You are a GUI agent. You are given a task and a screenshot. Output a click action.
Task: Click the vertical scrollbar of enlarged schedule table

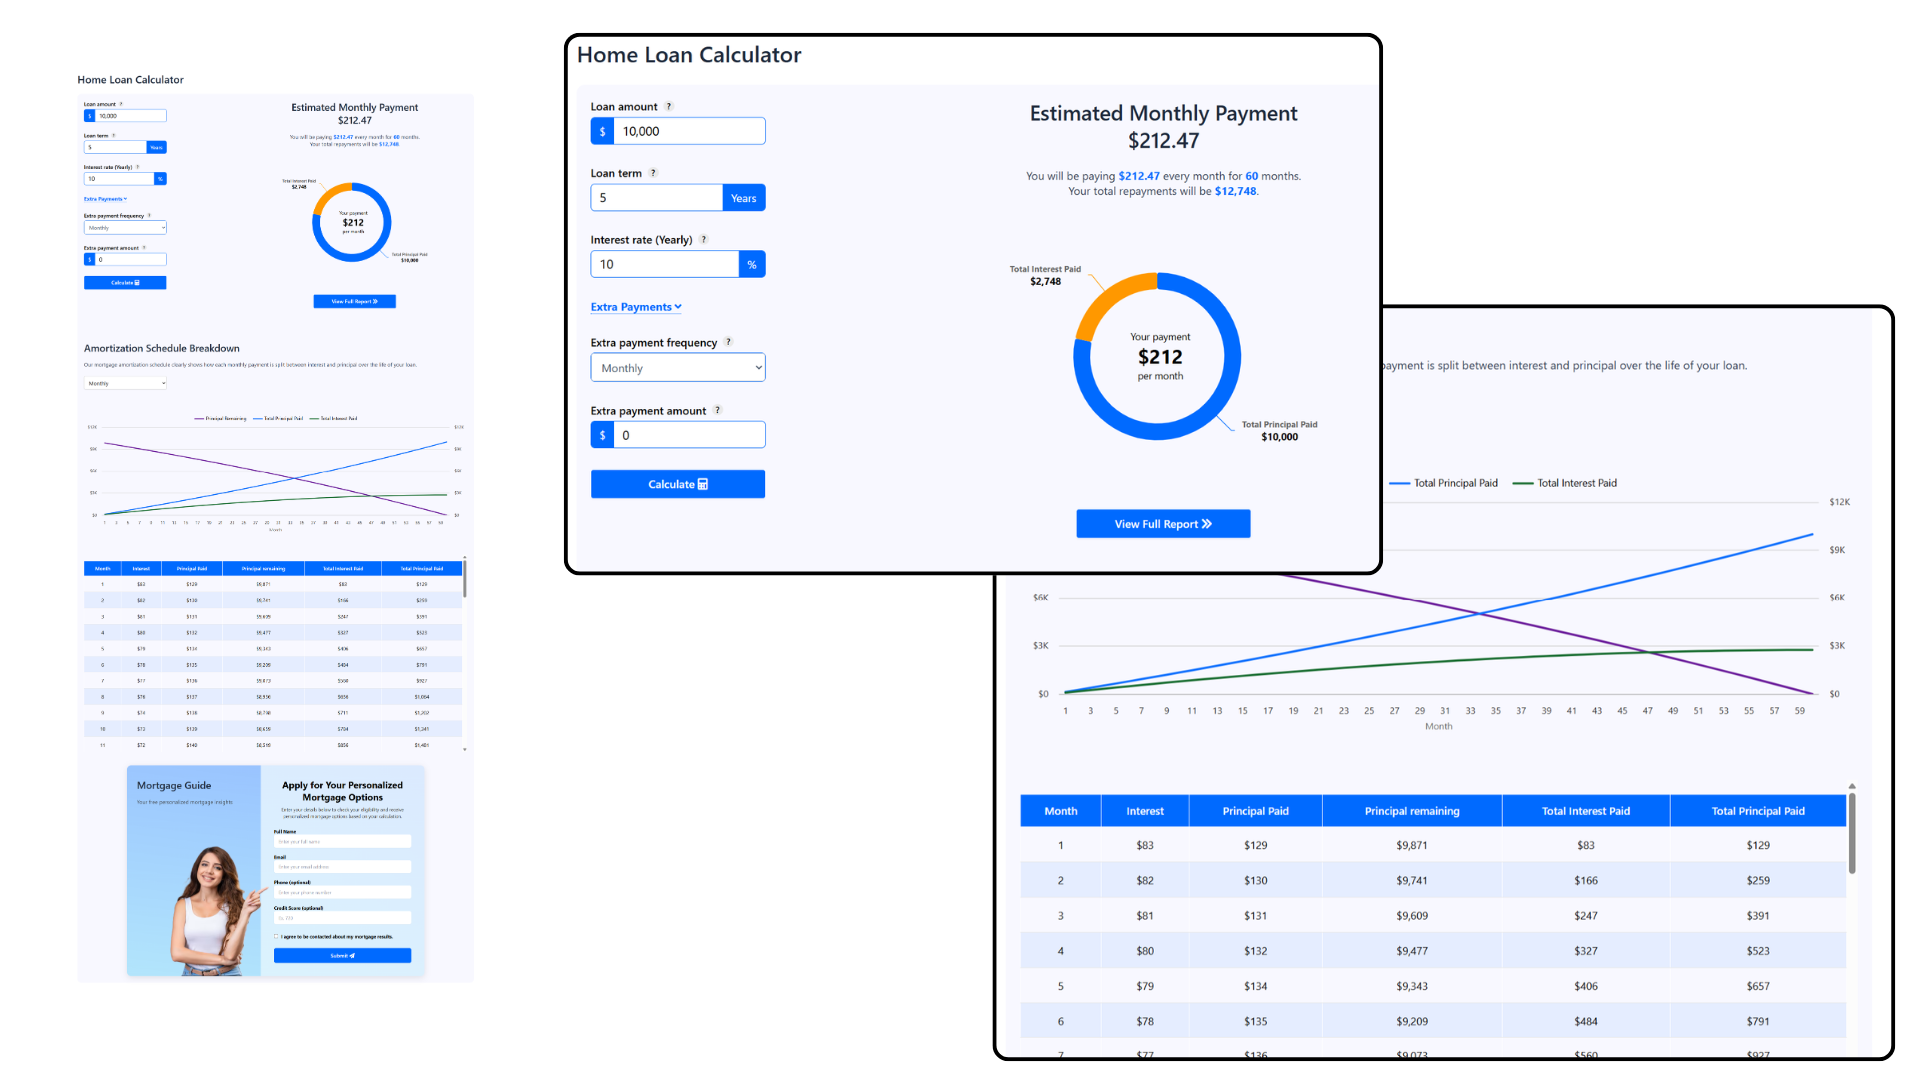1852,833
